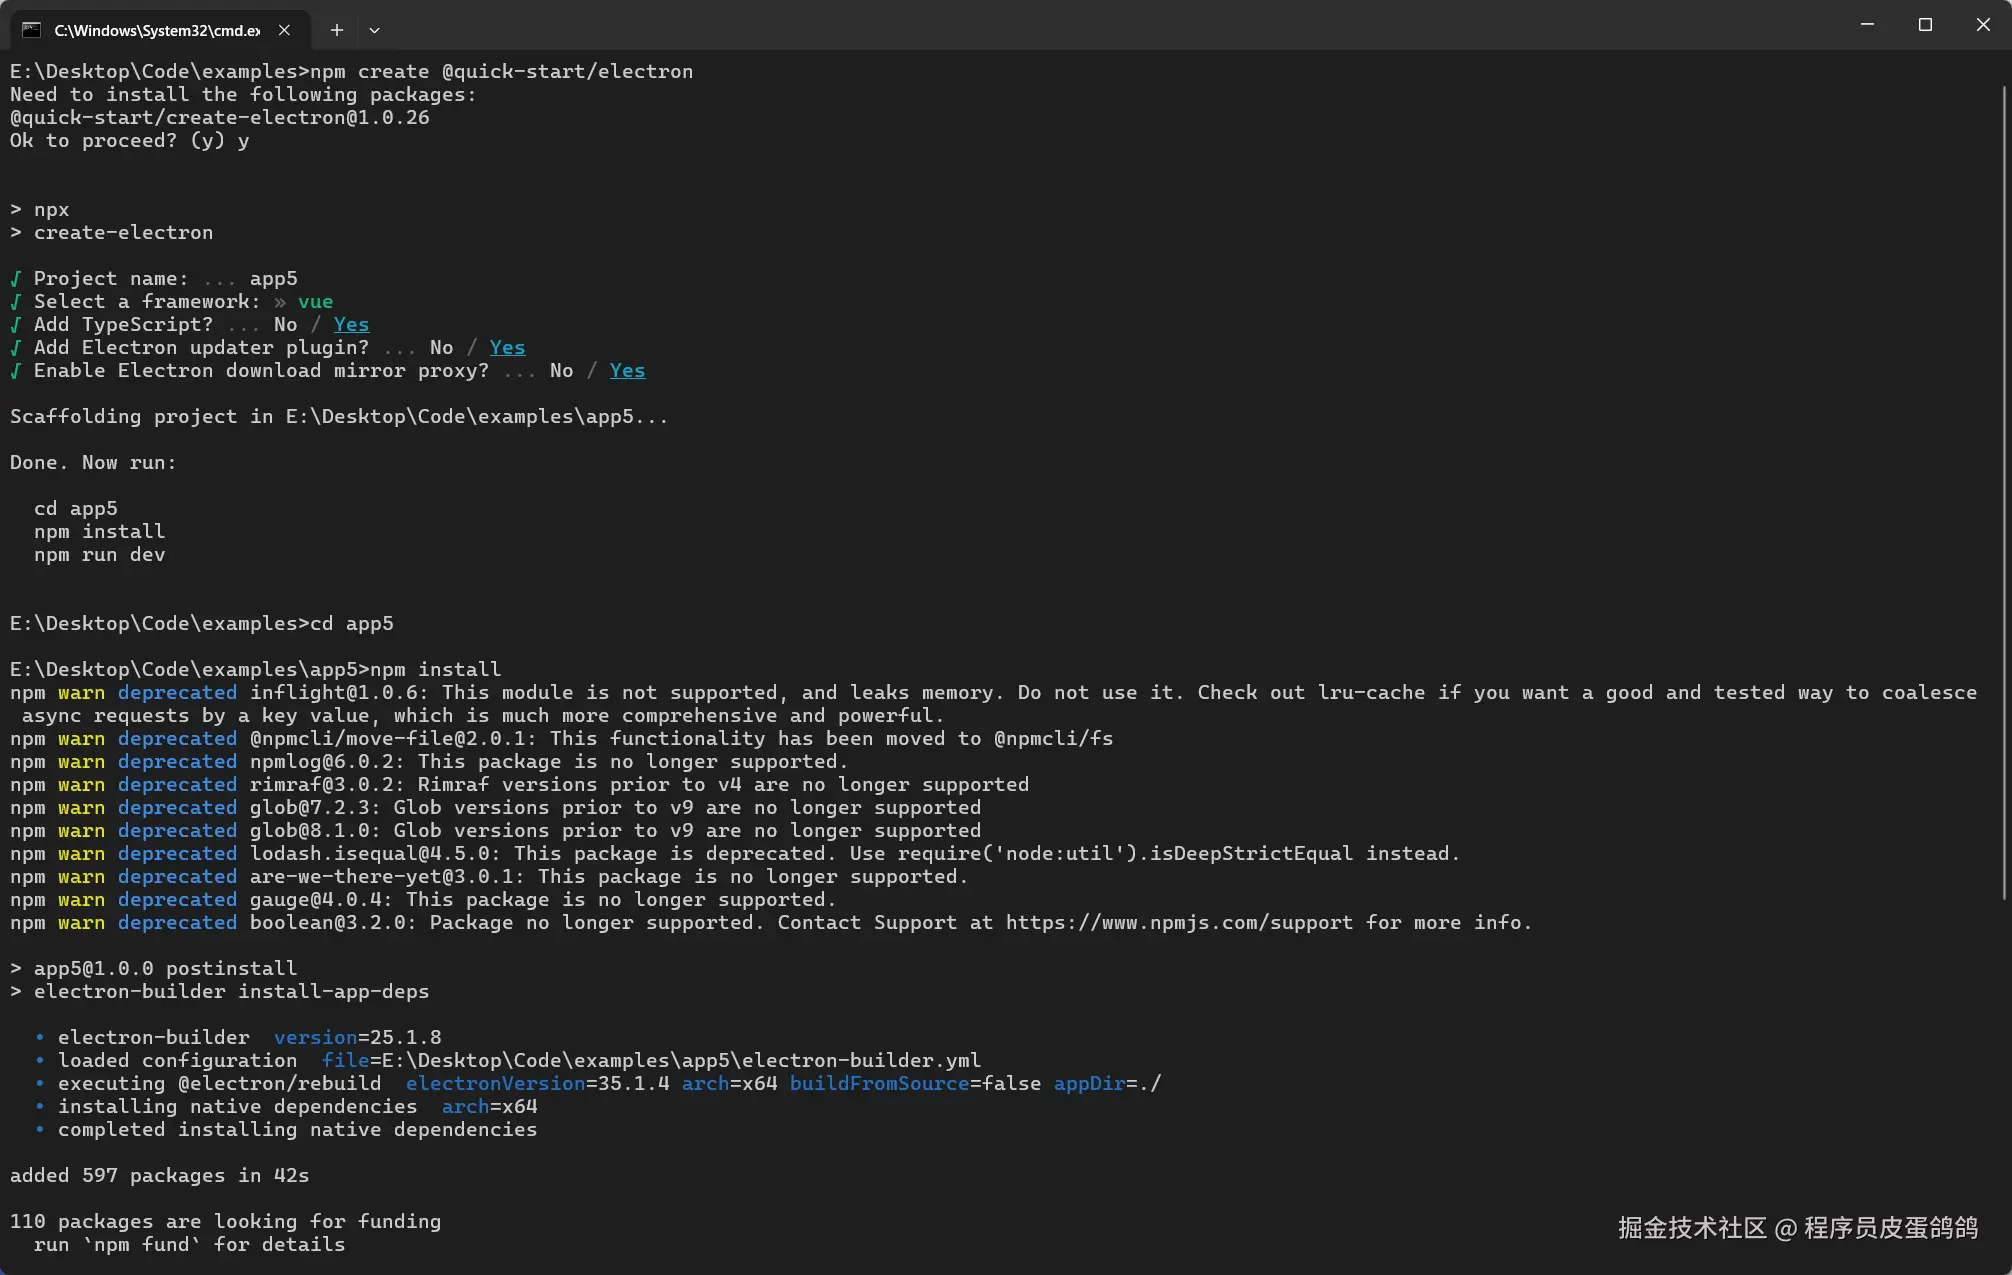
Task: Click the 'added 597 packages in 42s' line
Action: 159,1176
